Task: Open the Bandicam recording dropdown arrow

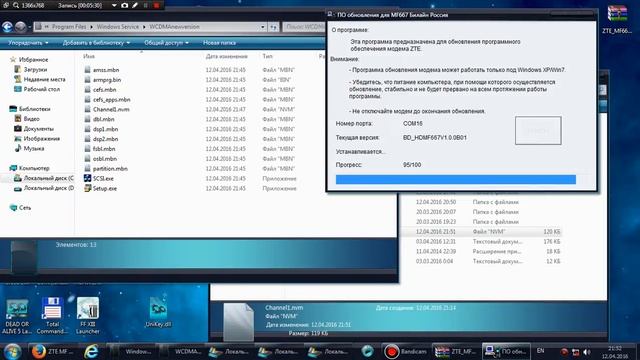Action: coord(114,5)
